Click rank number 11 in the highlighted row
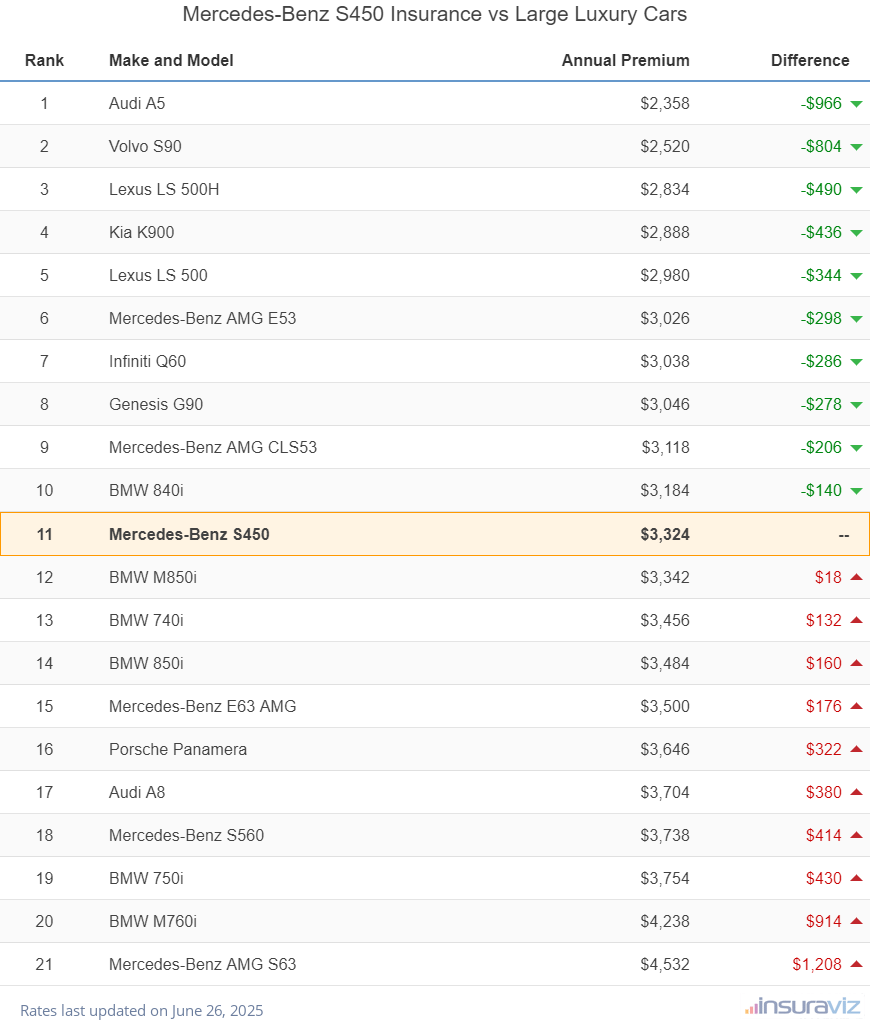870x1026 pixels. (x=44, y=535)
